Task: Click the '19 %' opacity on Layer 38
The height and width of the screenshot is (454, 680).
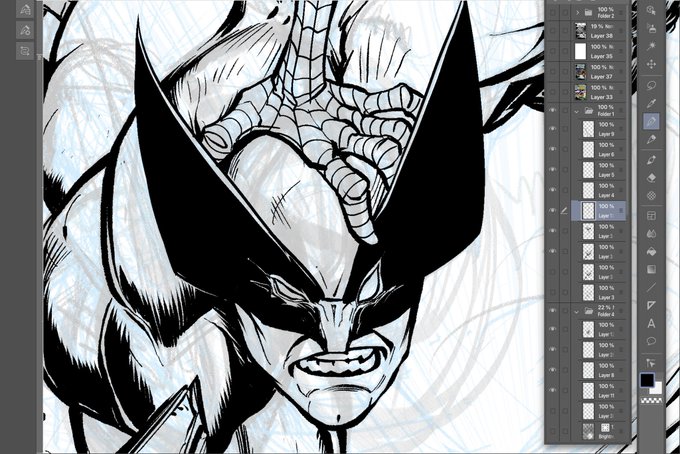Action: pos(597,26)
